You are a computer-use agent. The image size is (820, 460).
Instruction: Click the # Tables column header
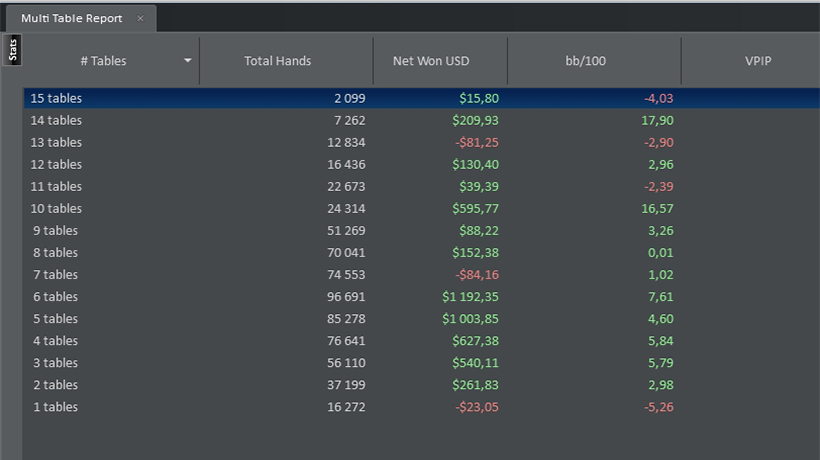(x=104, y=61)
